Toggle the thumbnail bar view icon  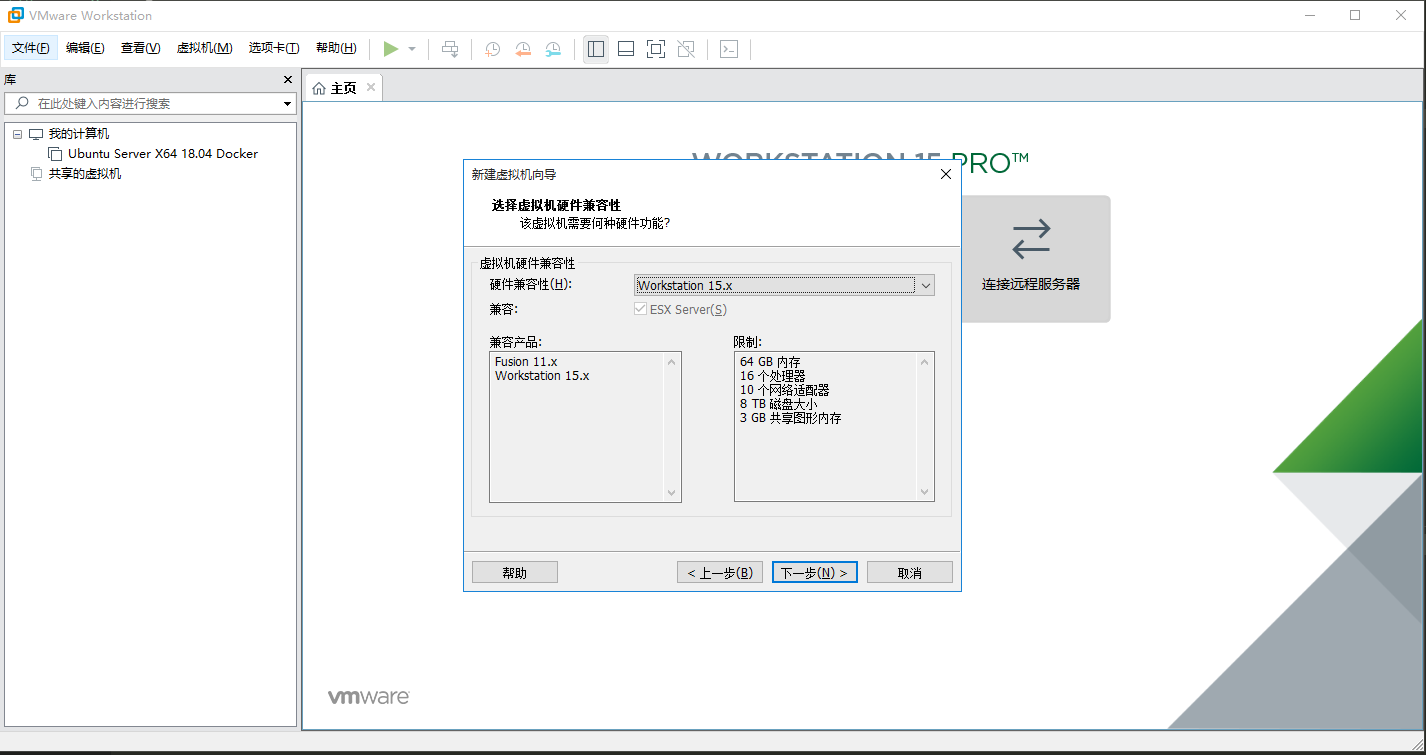click(x=626, y=49)
